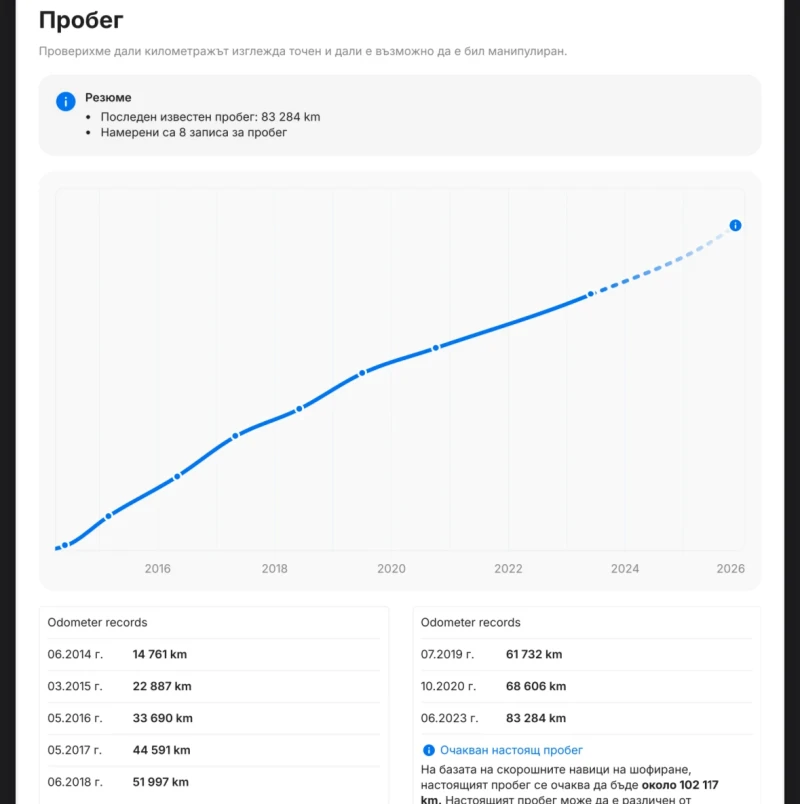Select the 22 887 km record

click(161, 687)
